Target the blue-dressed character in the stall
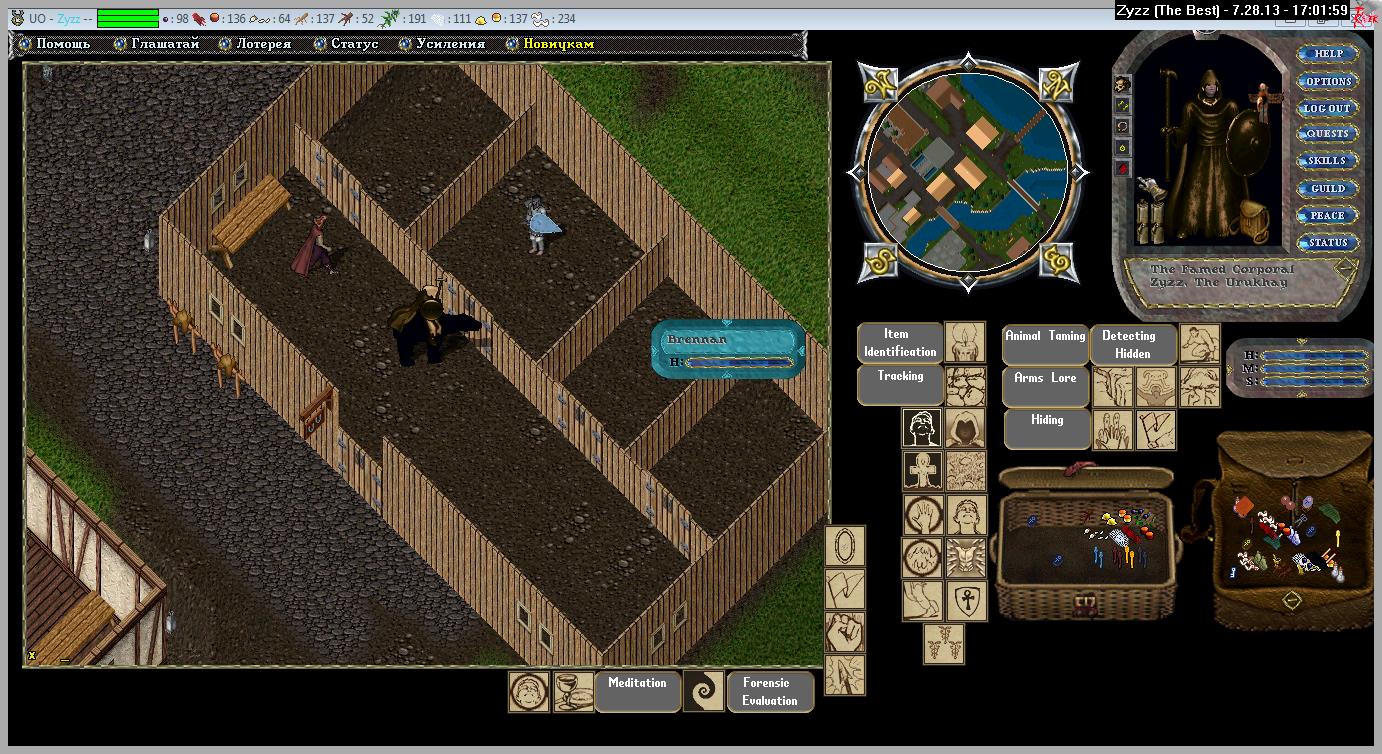 click(540, 224)
